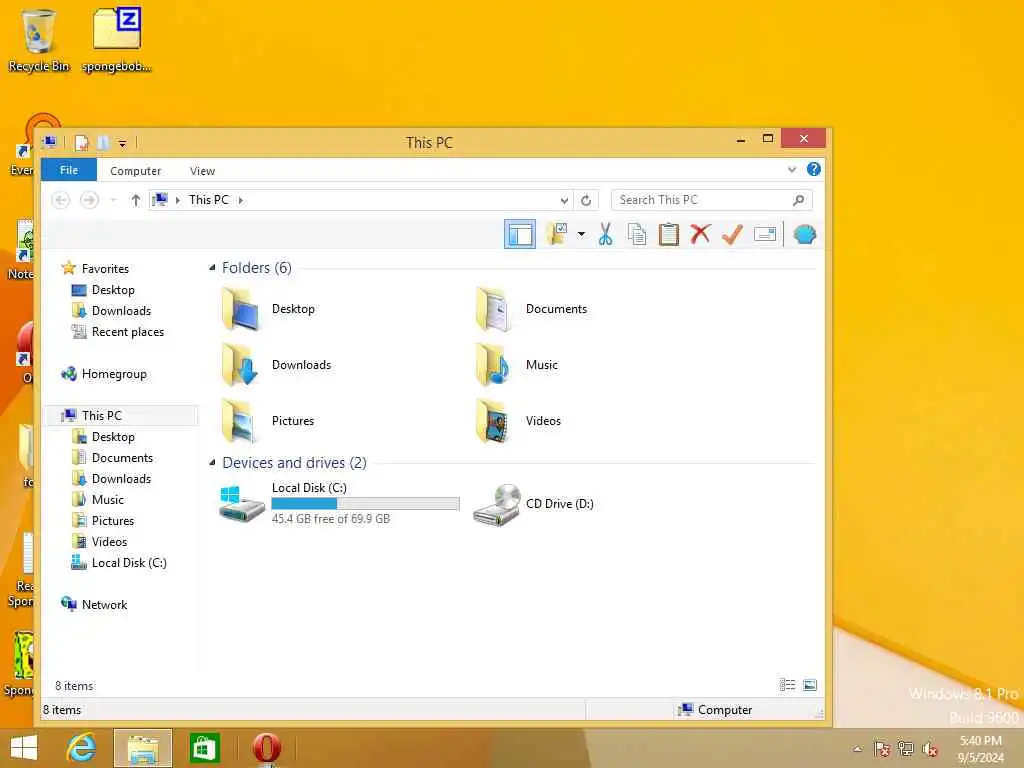Open Customize Quick Access Toolbar dropdown
1024x768 pixels.
[x=122, y=143]
